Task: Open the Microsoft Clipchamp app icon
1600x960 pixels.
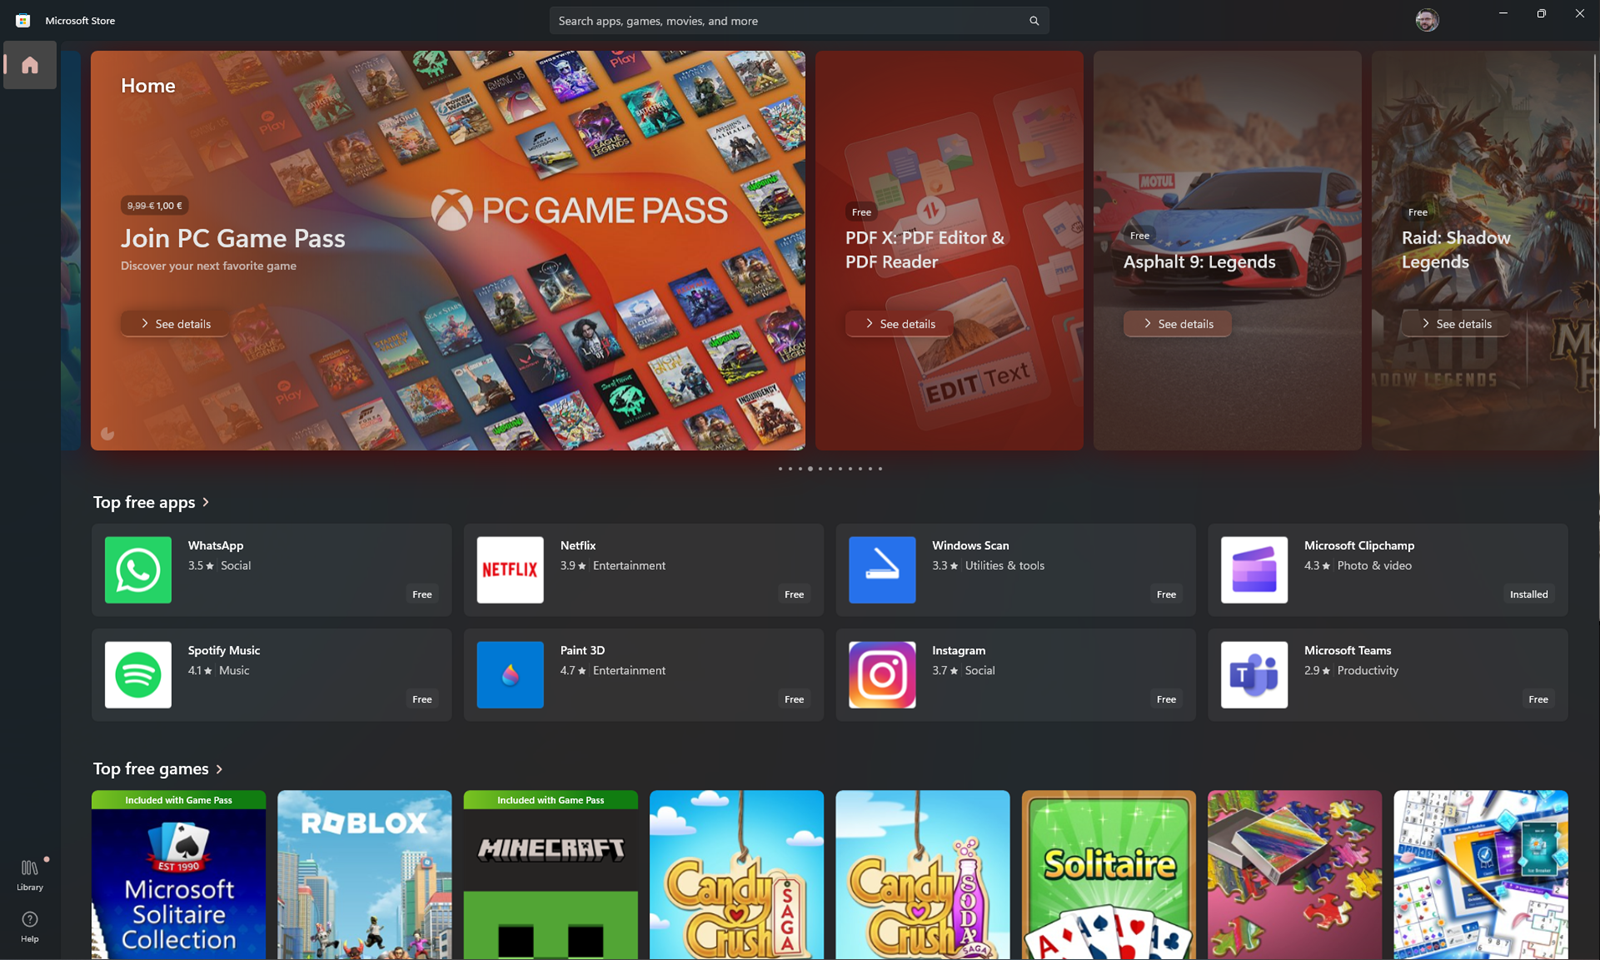Action: coord(1254,570)
